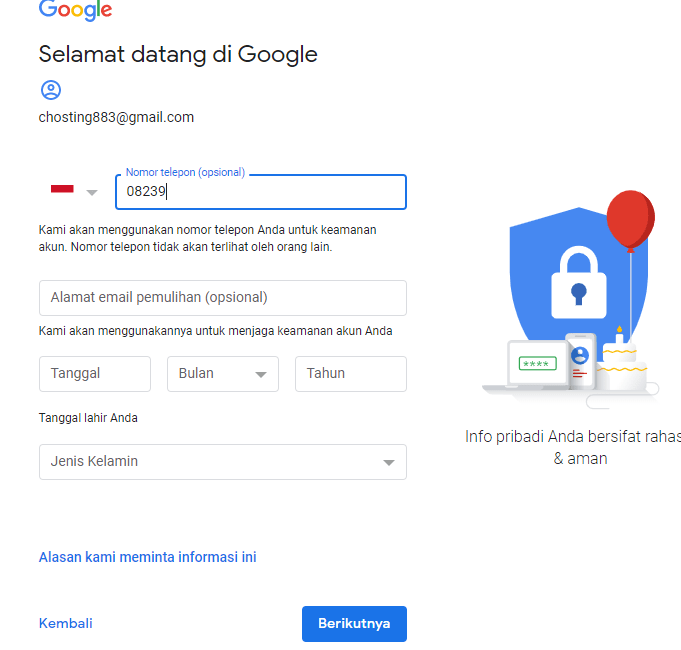Click the red balloon in the illustration
Screen dimensions: 681x650
click(630, 218)
